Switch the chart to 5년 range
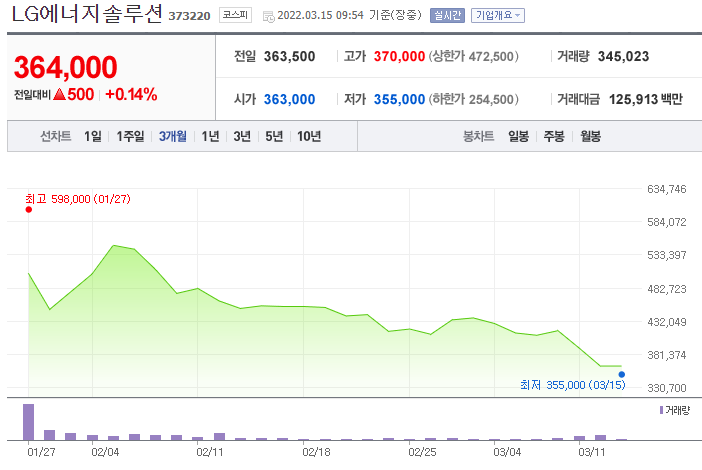This screenshot has height=470, width=702. [274, 136]
